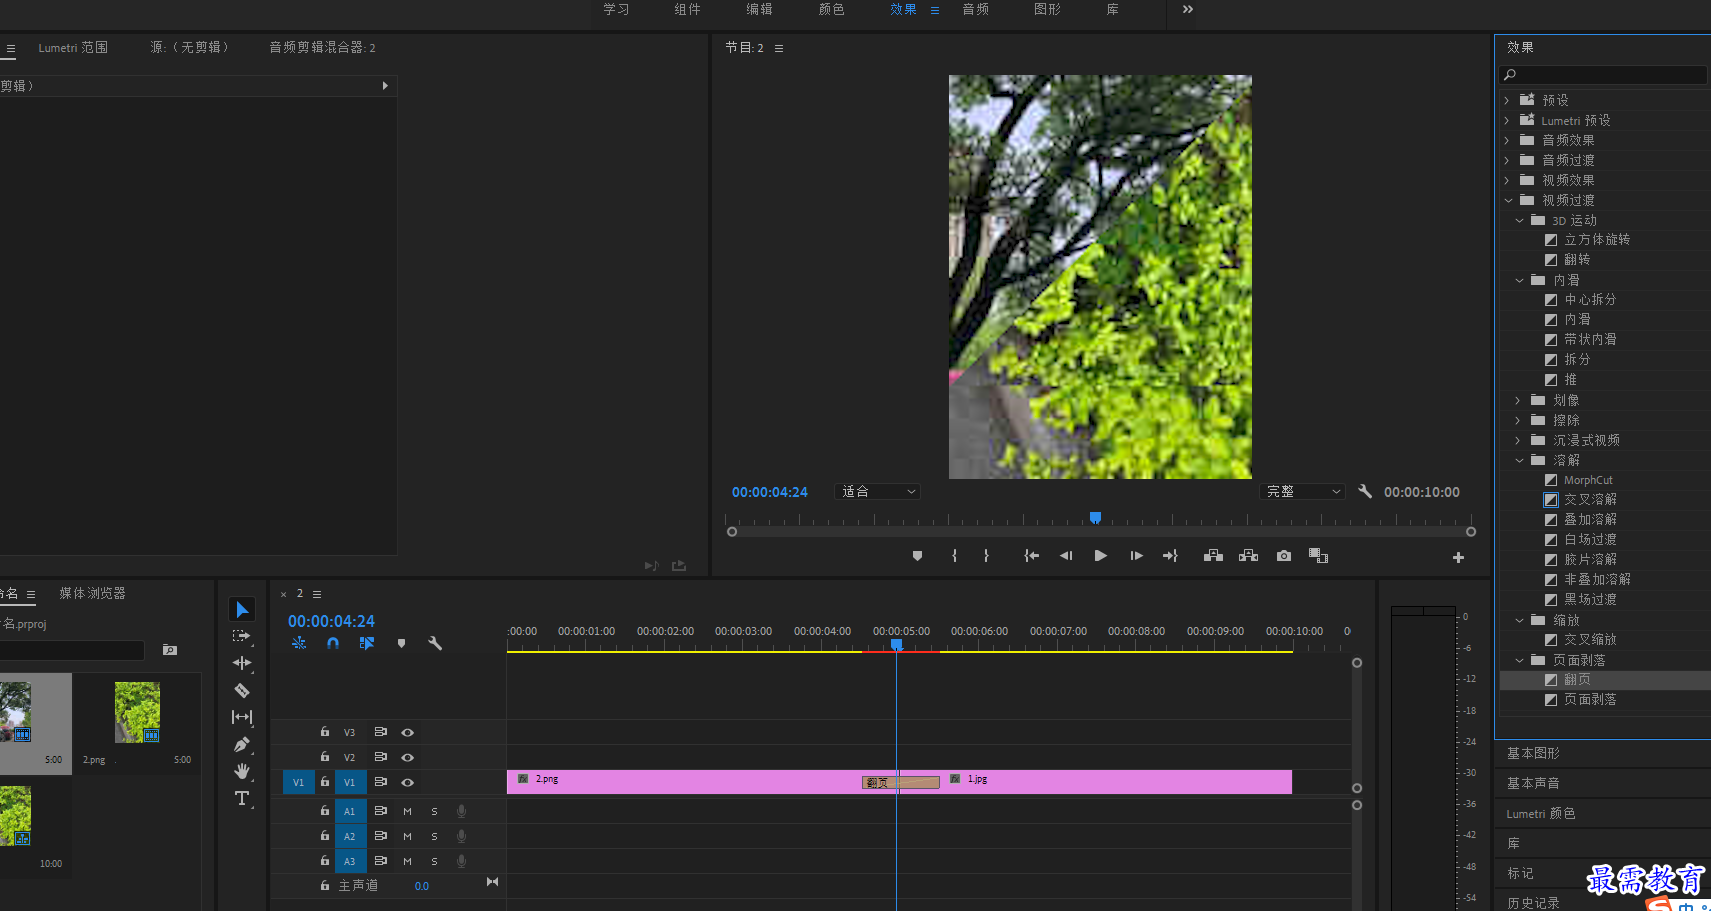Viewport: 1711px width, 911px height.
Task: Expand the 划像 folder
Action: pyautogui.click(x=1518, y=400)
